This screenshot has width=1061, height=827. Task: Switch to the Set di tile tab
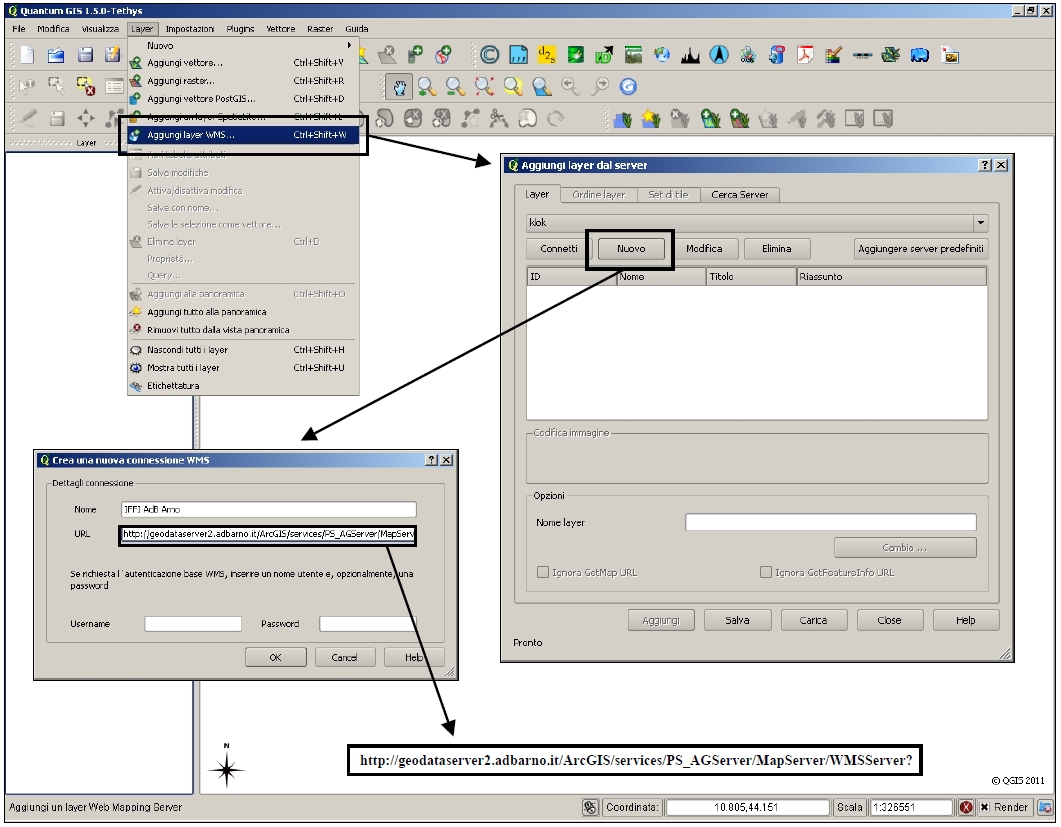coord(668,195)
